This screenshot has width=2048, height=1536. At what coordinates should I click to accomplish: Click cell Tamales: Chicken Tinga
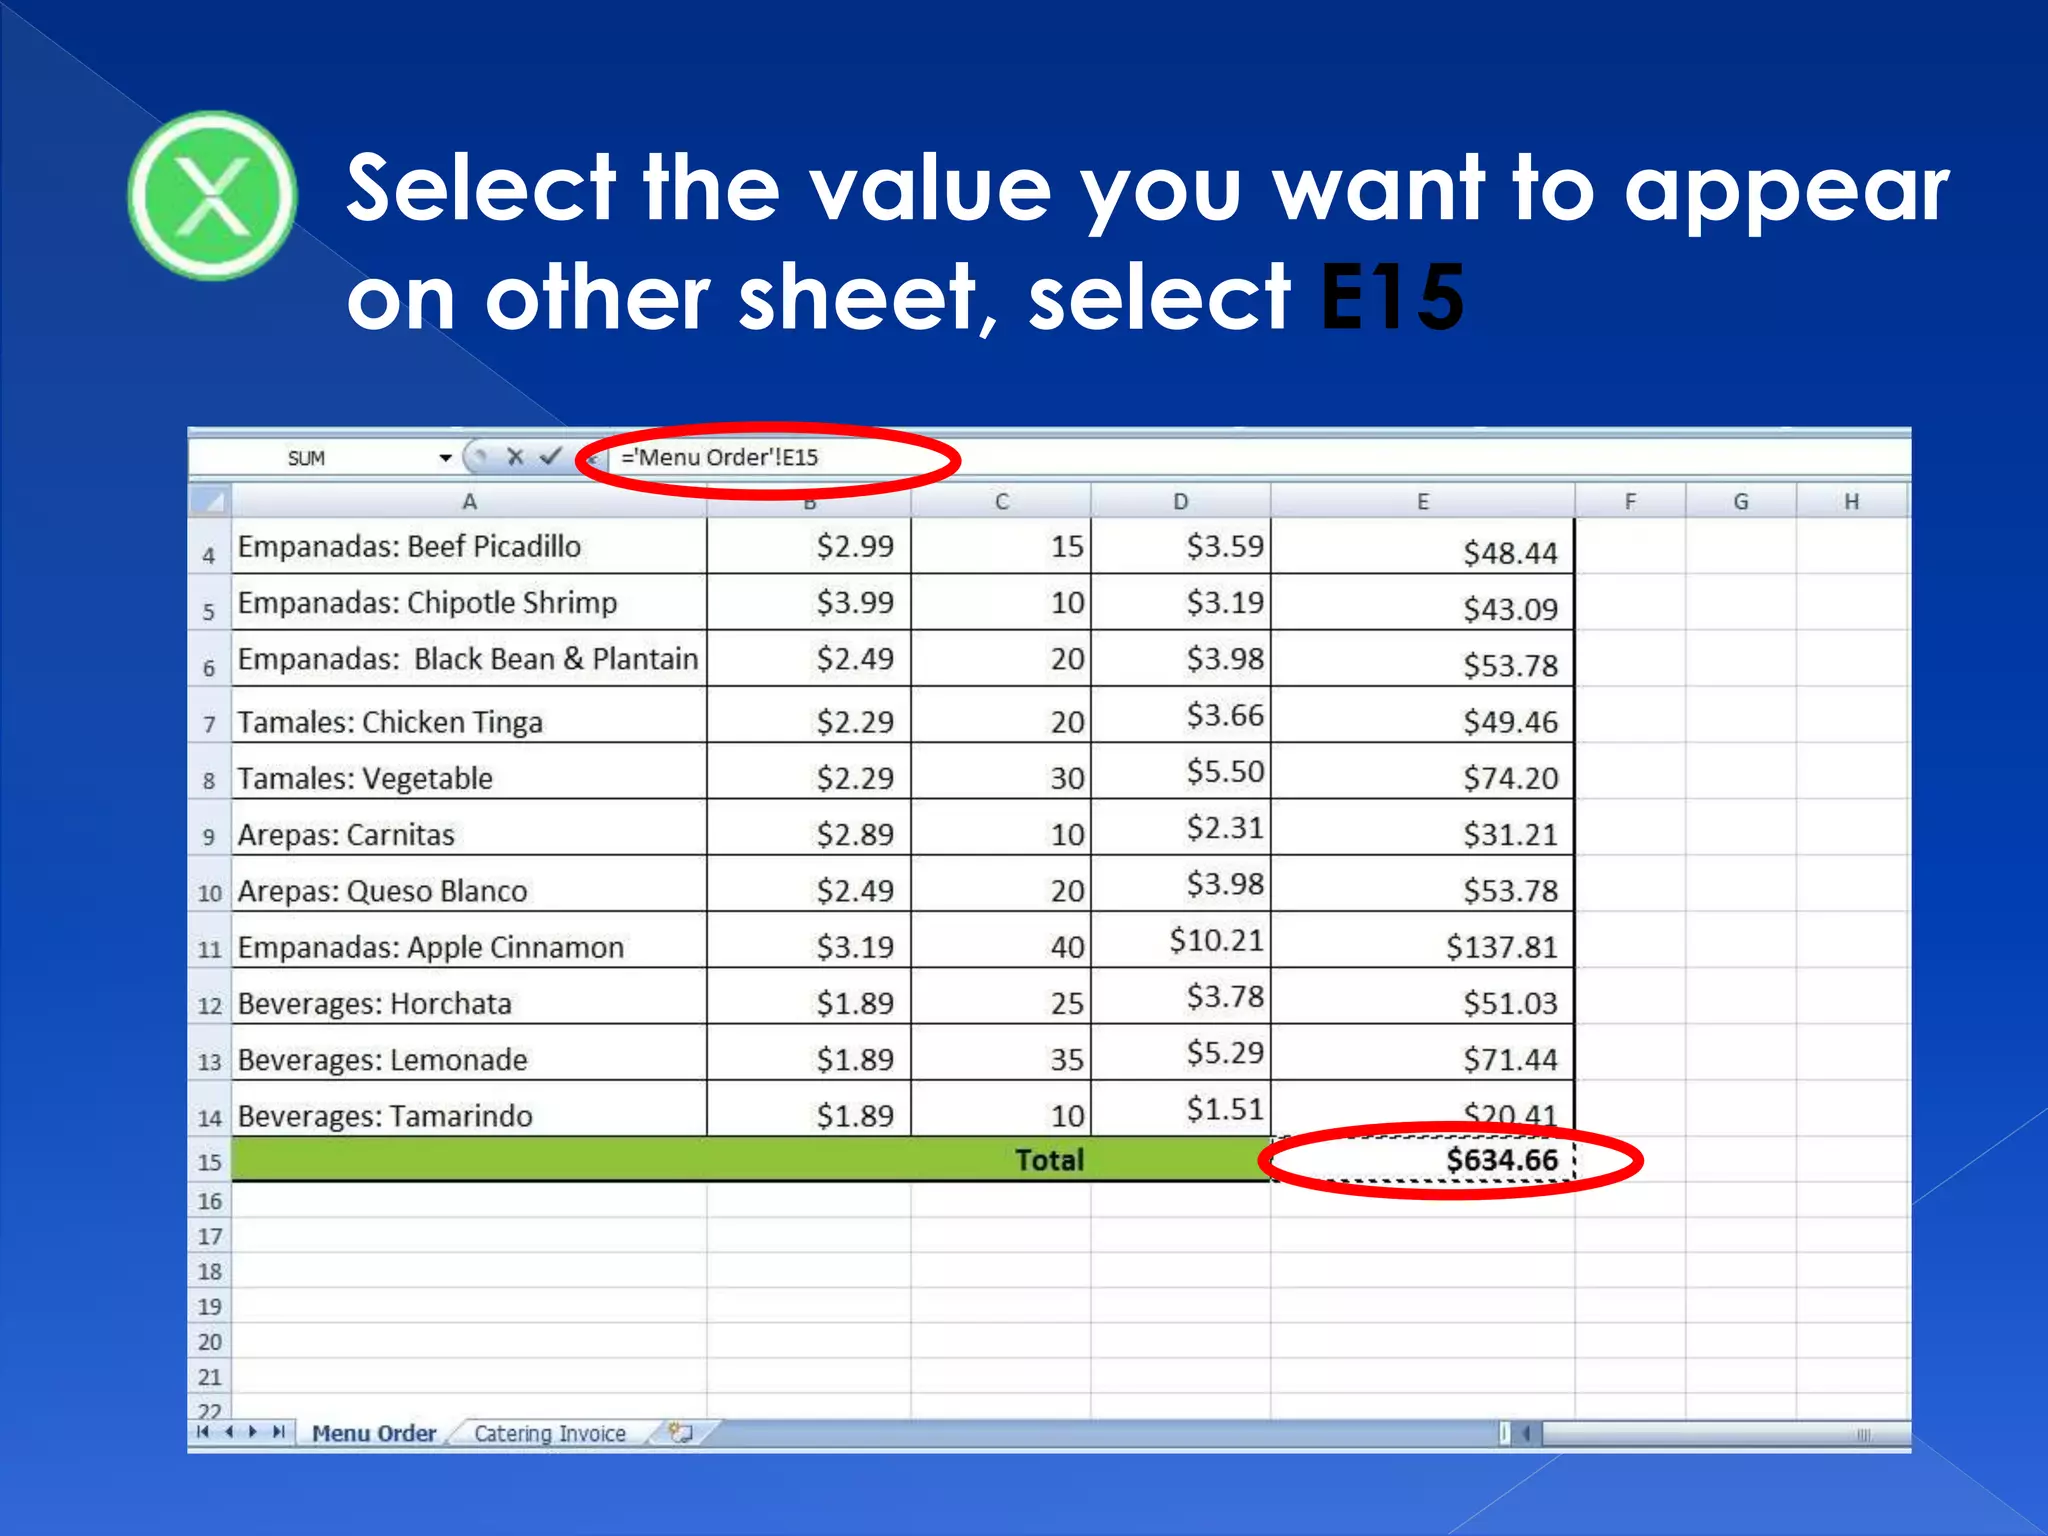[x=469, y=716]
